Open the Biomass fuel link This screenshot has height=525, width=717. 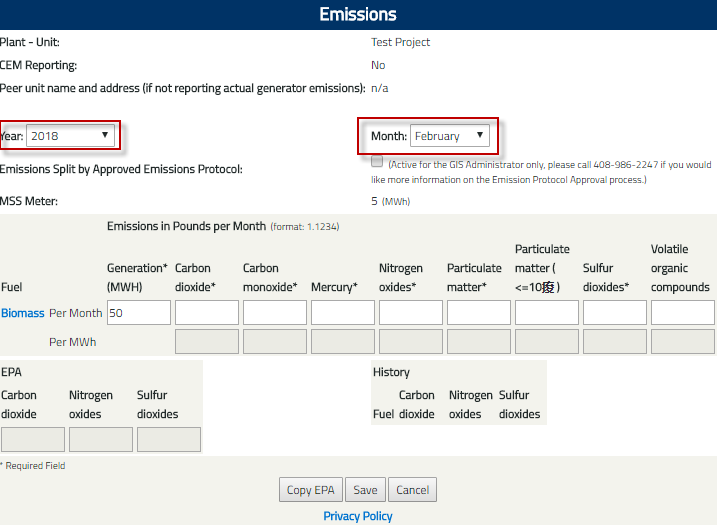pyautogui.click(x=22, y=313)
